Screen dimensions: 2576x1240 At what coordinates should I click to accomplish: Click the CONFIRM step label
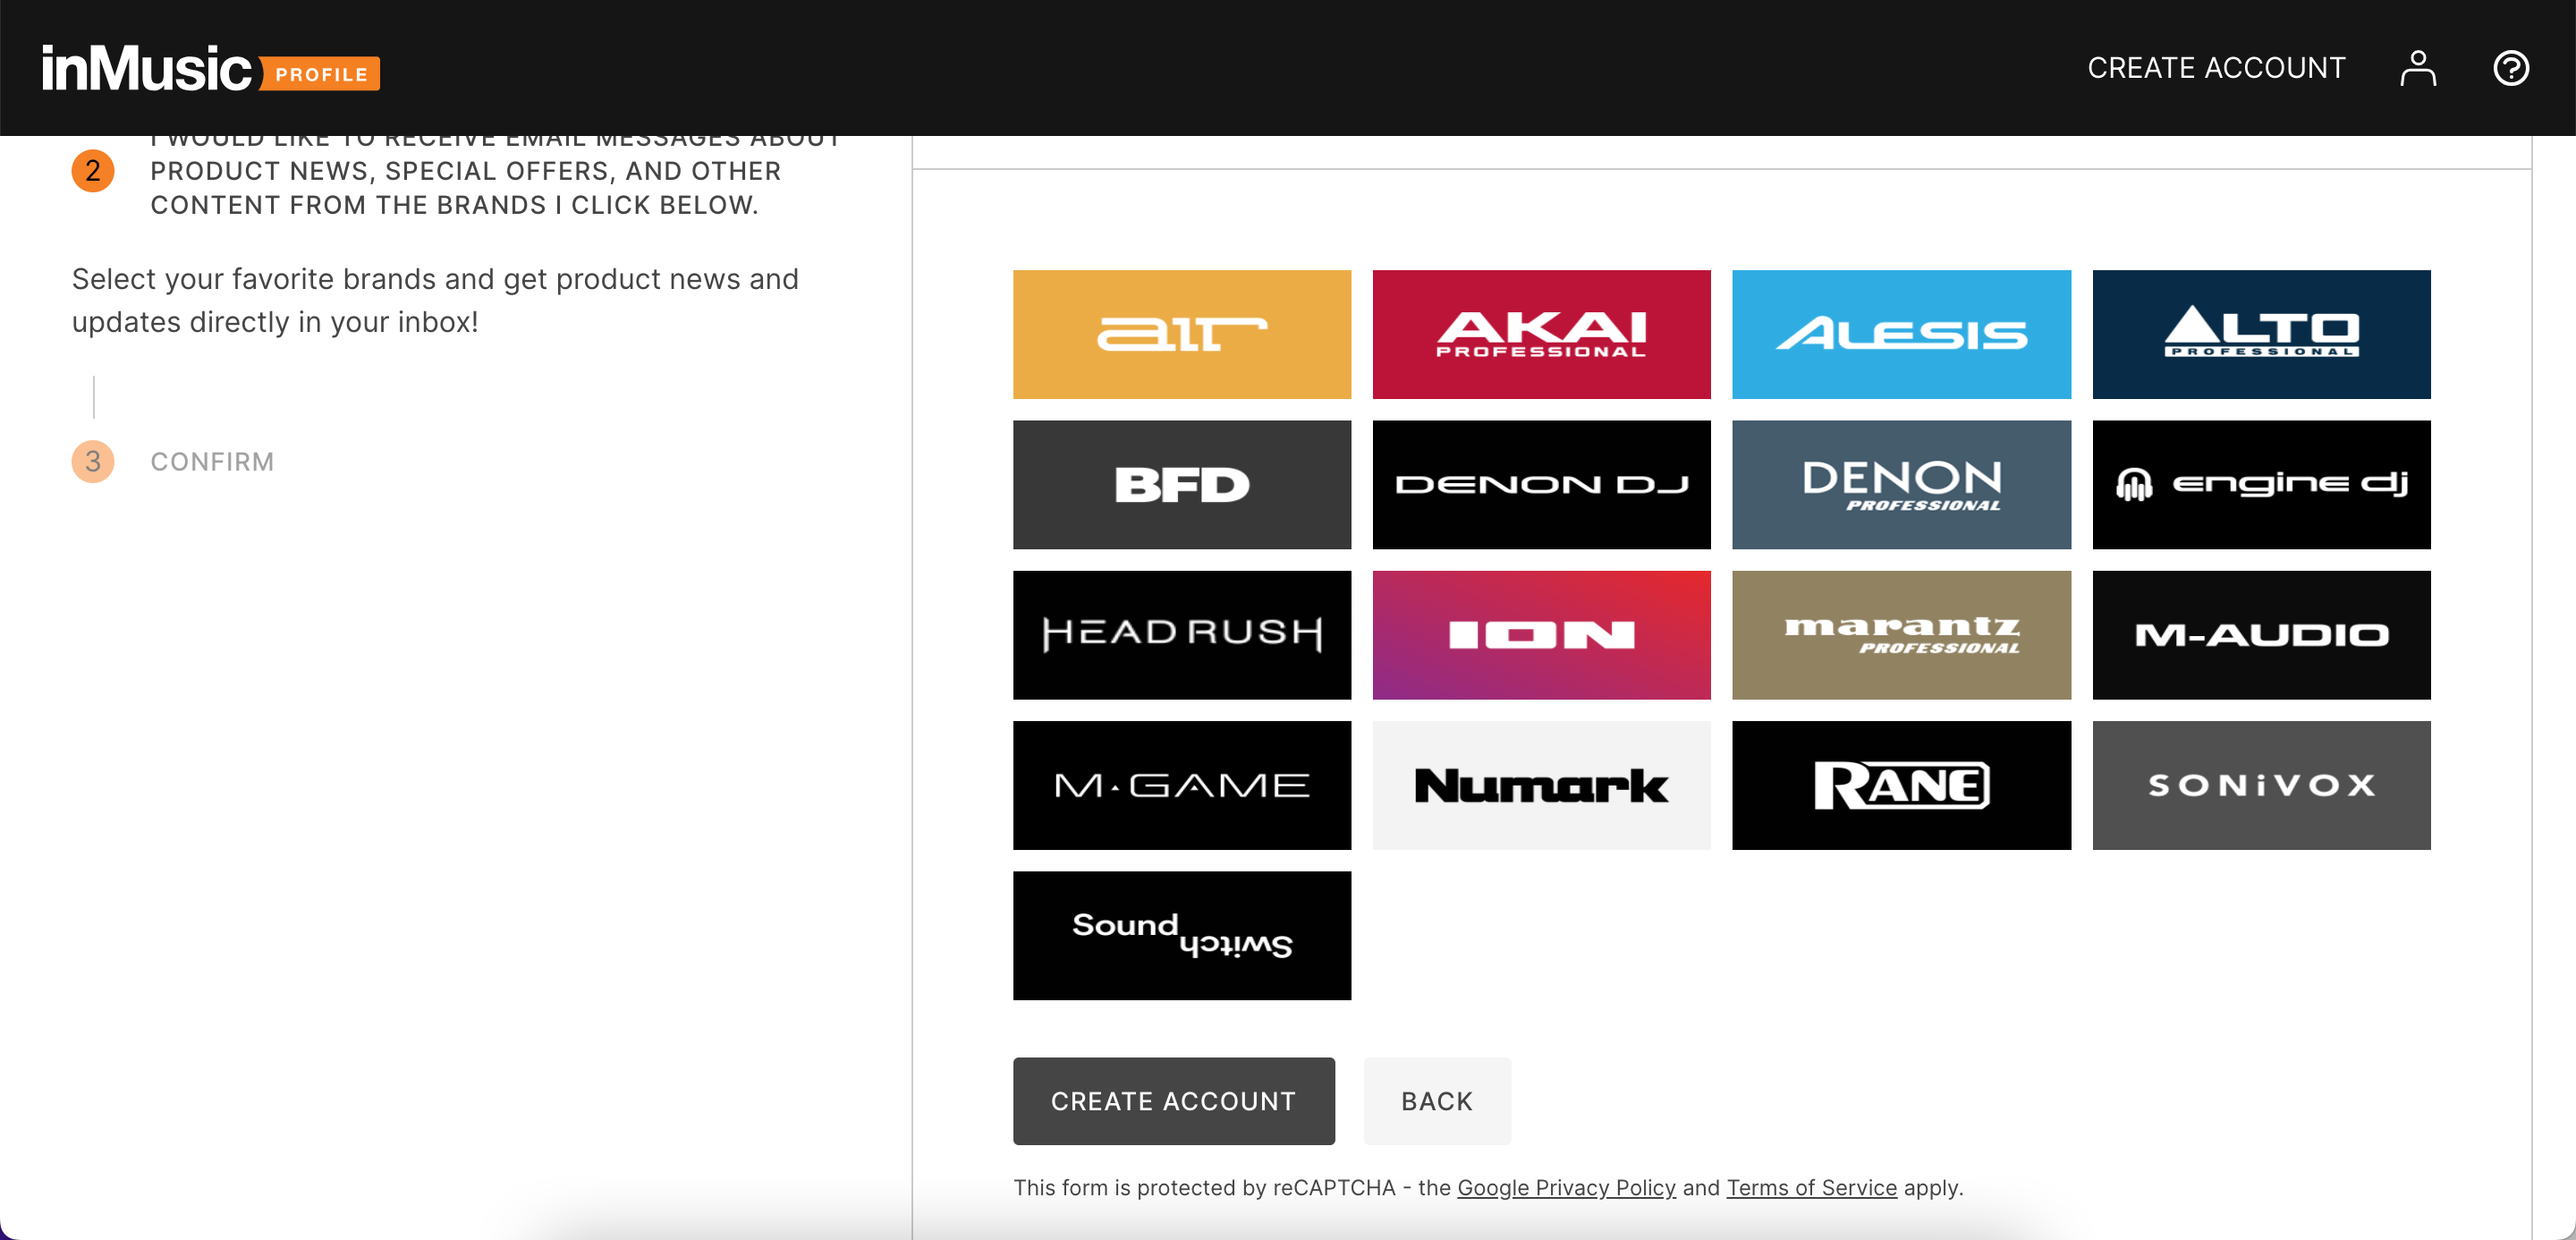(212, 462)
